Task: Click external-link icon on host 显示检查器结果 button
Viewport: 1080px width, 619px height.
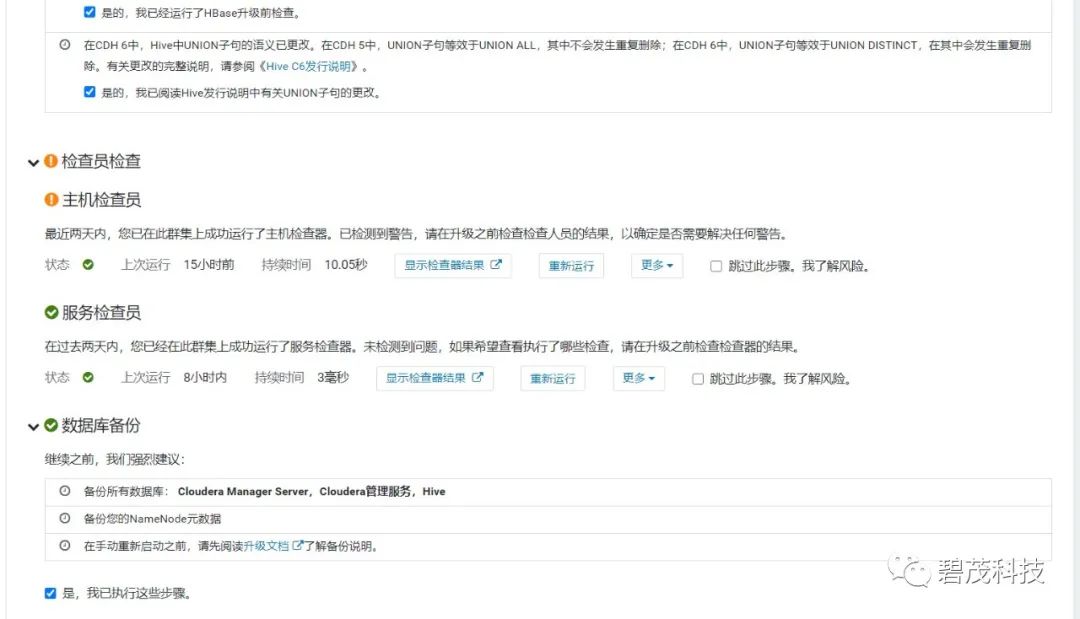Action: point(496,264)
